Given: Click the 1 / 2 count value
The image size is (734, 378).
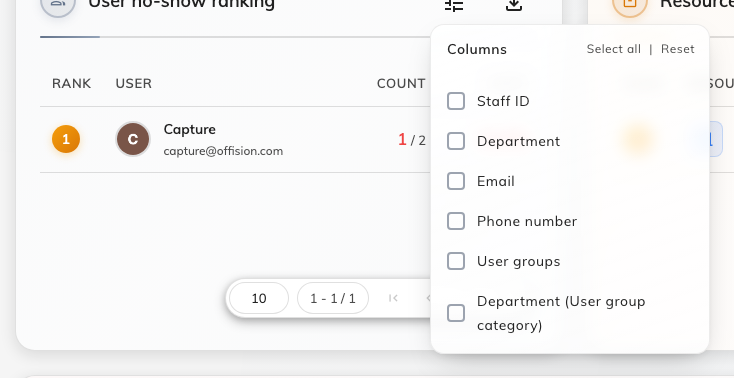Looking at the screenshot, I should click(x=412, y=140).
